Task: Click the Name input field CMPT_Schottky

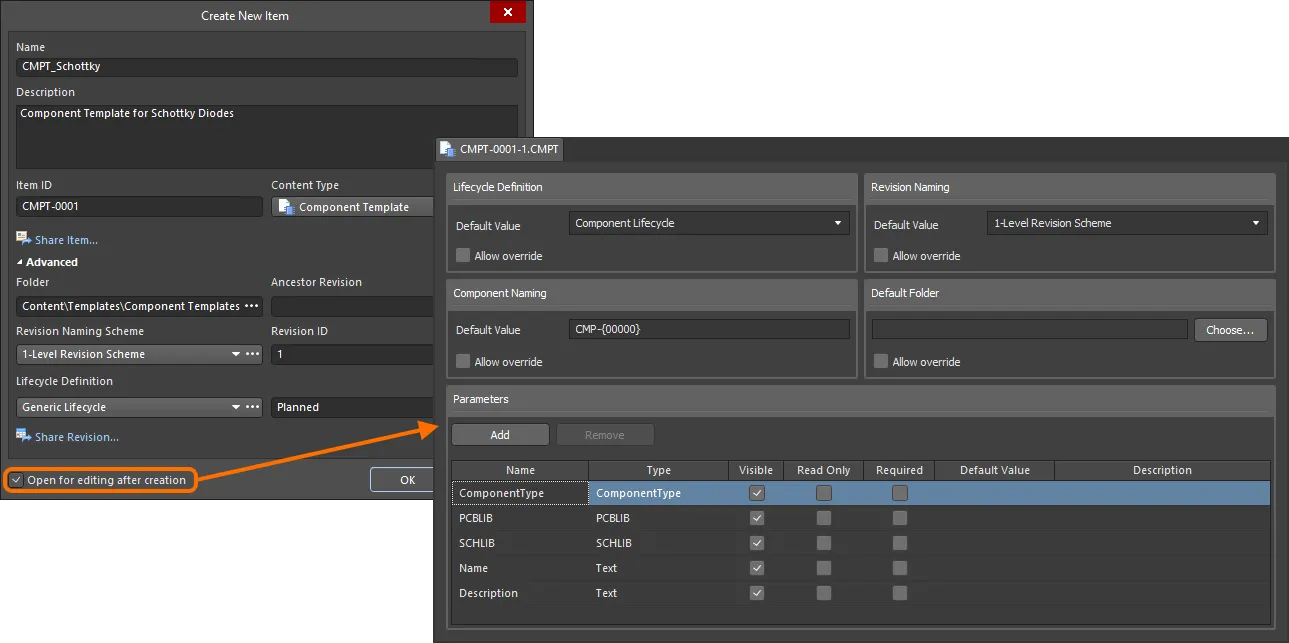Action: tap(267, 67)
